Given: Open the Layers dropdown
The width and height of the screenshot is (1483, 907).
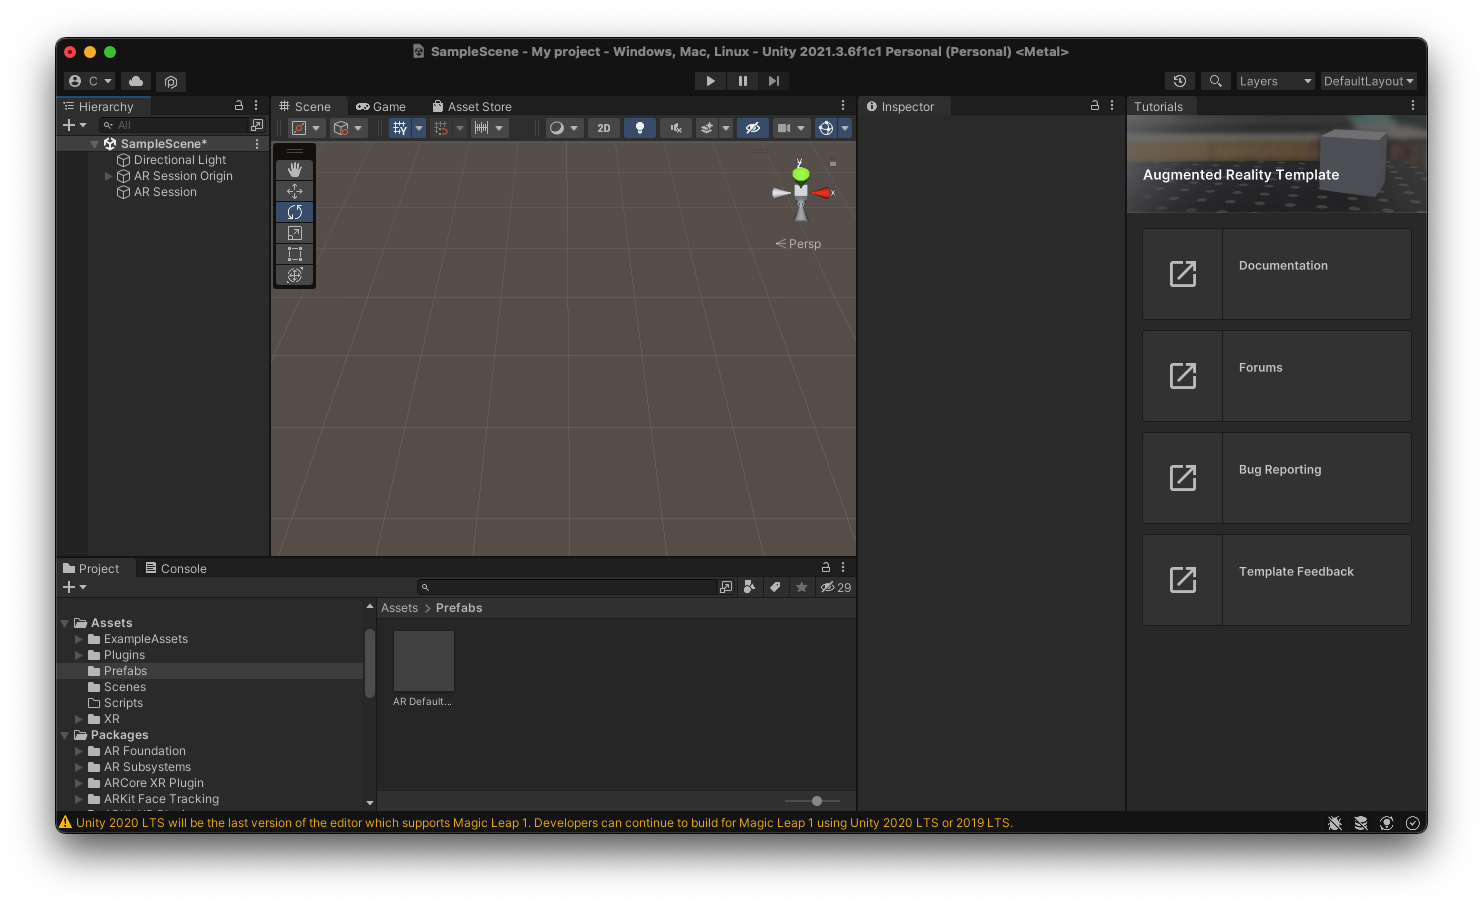Looking at the screenshot, I should tap(1275, 81).
